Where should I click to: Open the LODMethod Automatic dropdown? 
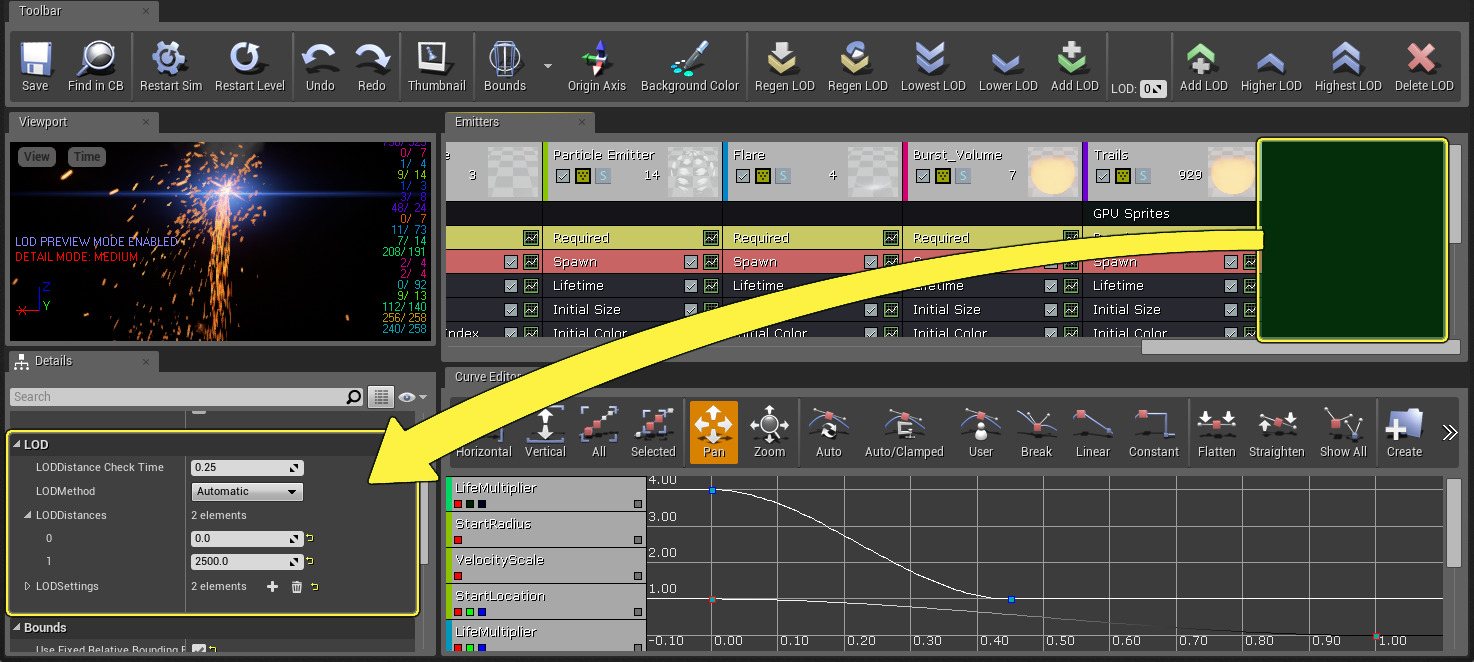click(247, 492)
